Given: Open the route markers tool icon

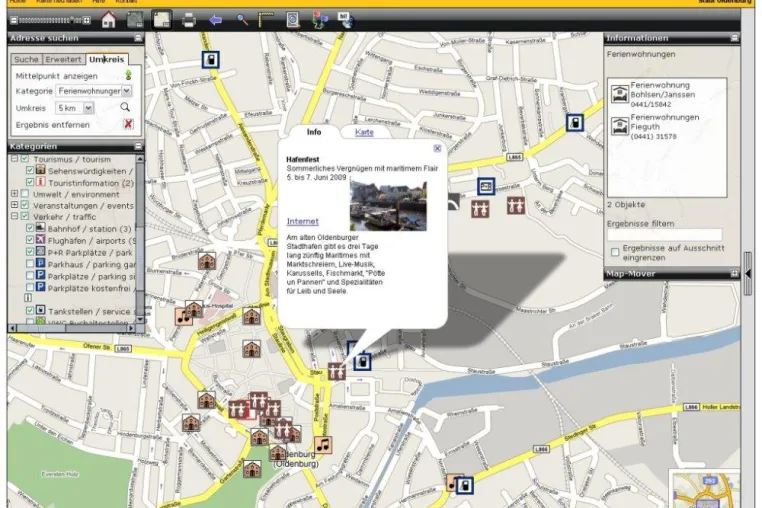Looking at the screenshot, I should coord(319,20).
